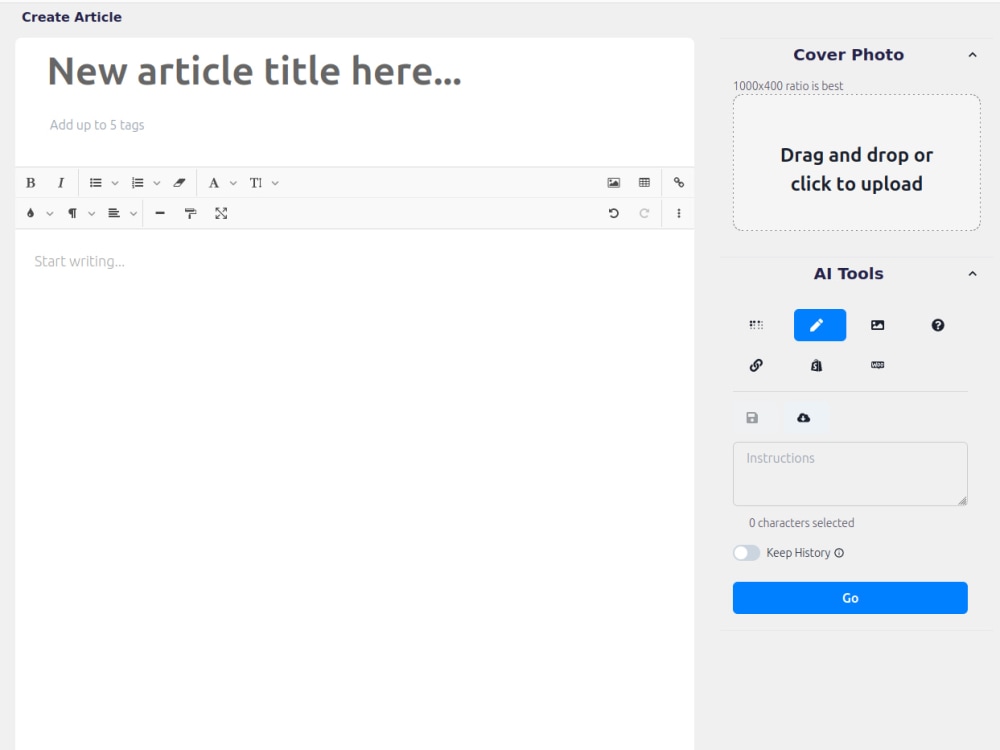Open the font size dropdown
The image size is (1000, 750).
click(261, 182)
